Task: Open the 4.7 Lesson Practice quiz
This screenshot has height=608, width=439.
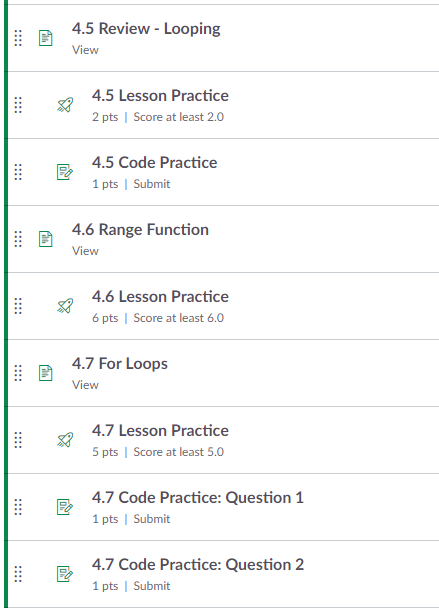Action: 160,431
